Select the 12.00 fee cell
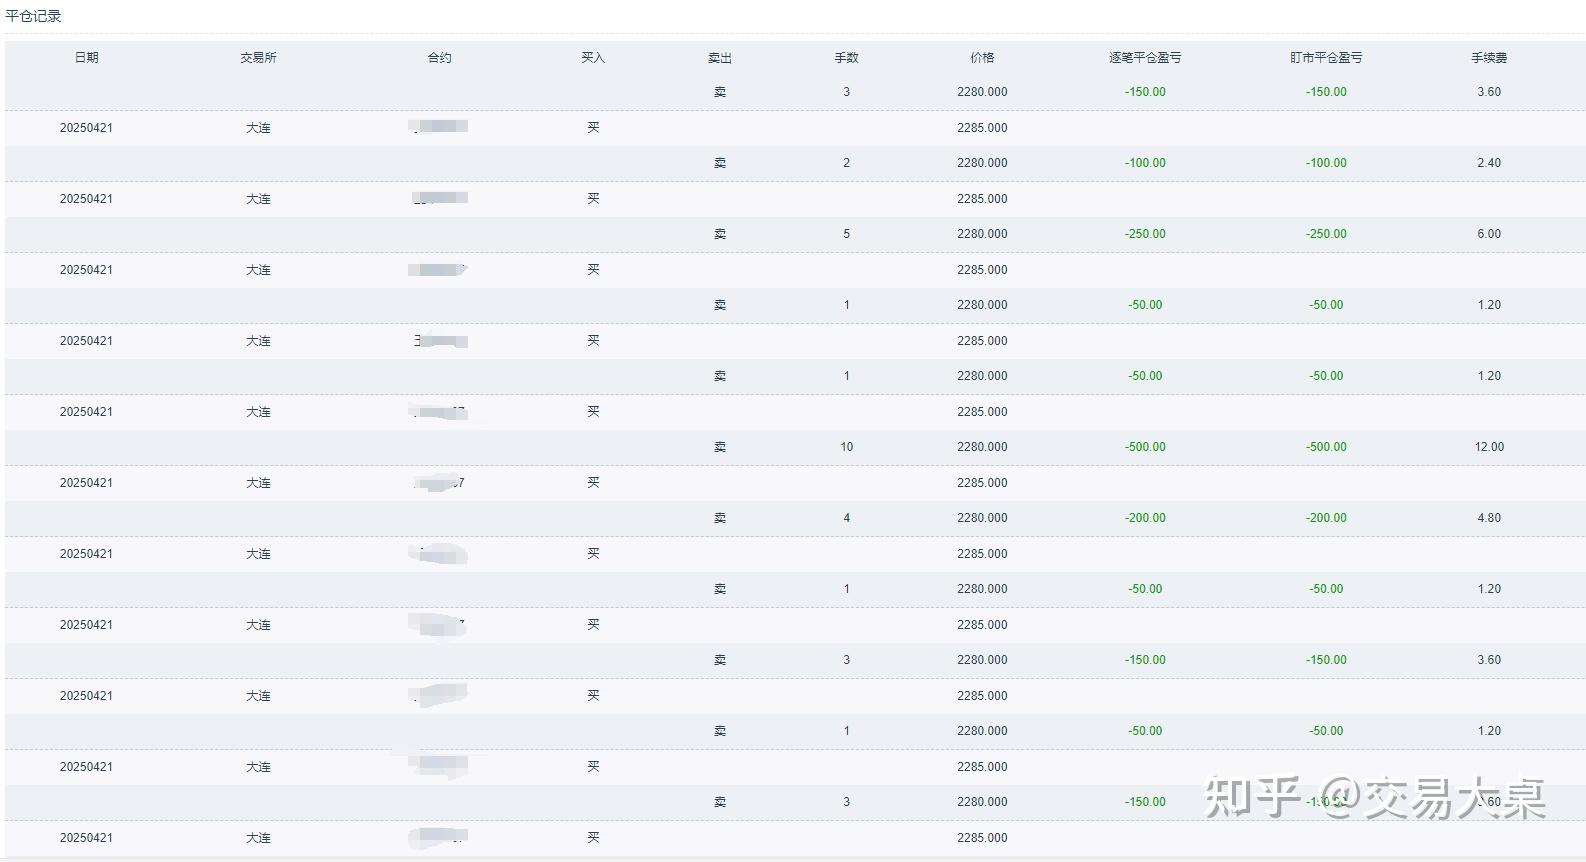The width and height of the screenshot is (1586, 862). pos(1489,447)
